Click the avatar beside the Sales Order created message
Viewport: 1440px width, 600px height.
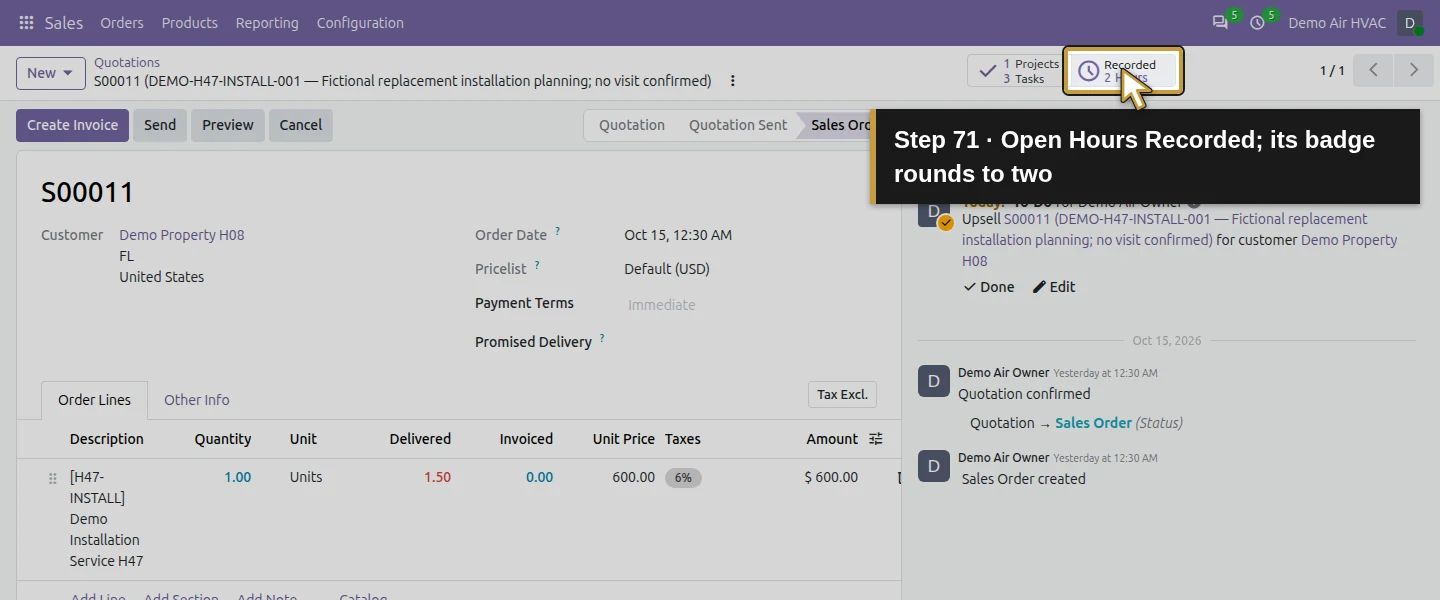coord(934,467)
